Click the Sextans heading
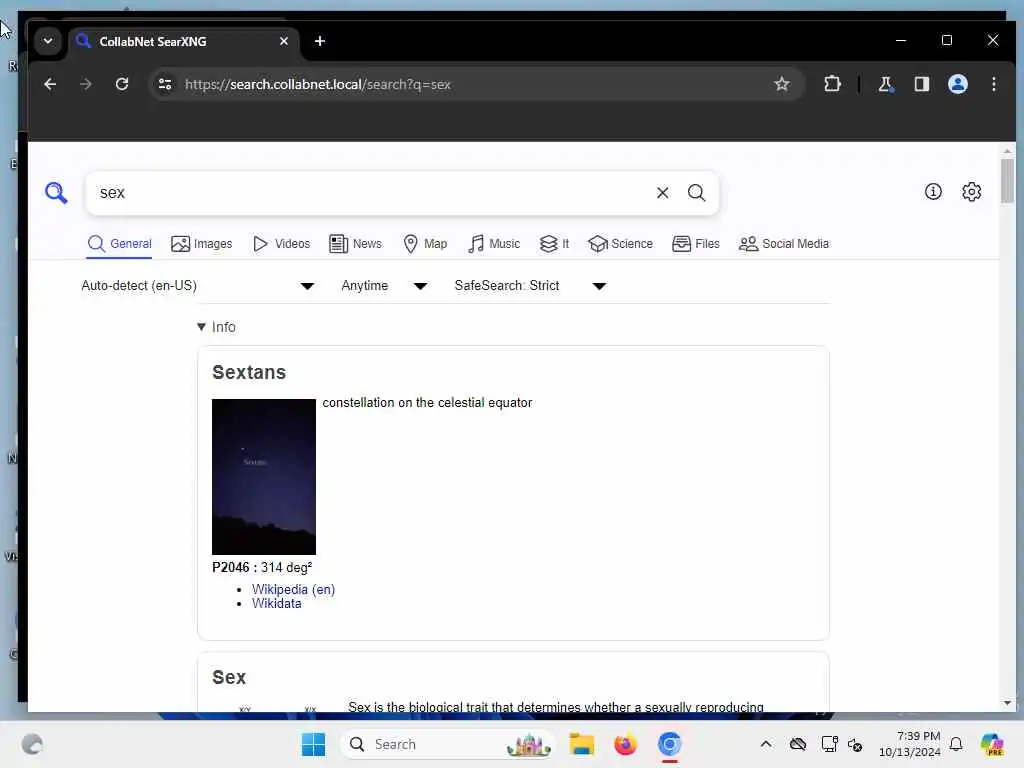 249,372
